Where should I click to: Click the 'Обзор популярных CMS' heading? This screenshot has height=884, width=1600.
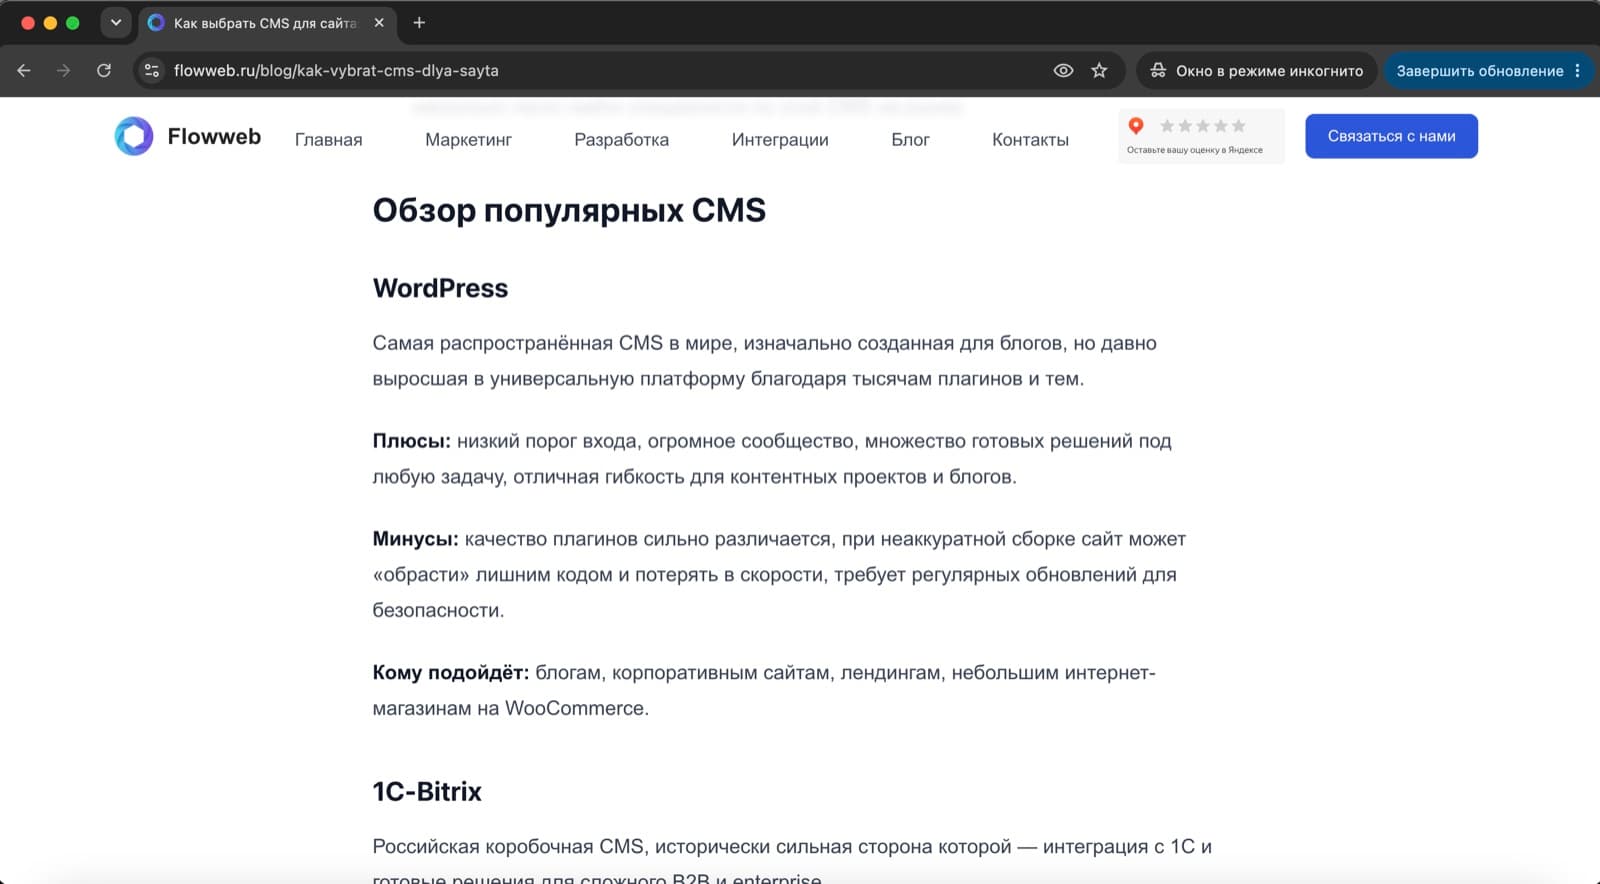(569, 210)
